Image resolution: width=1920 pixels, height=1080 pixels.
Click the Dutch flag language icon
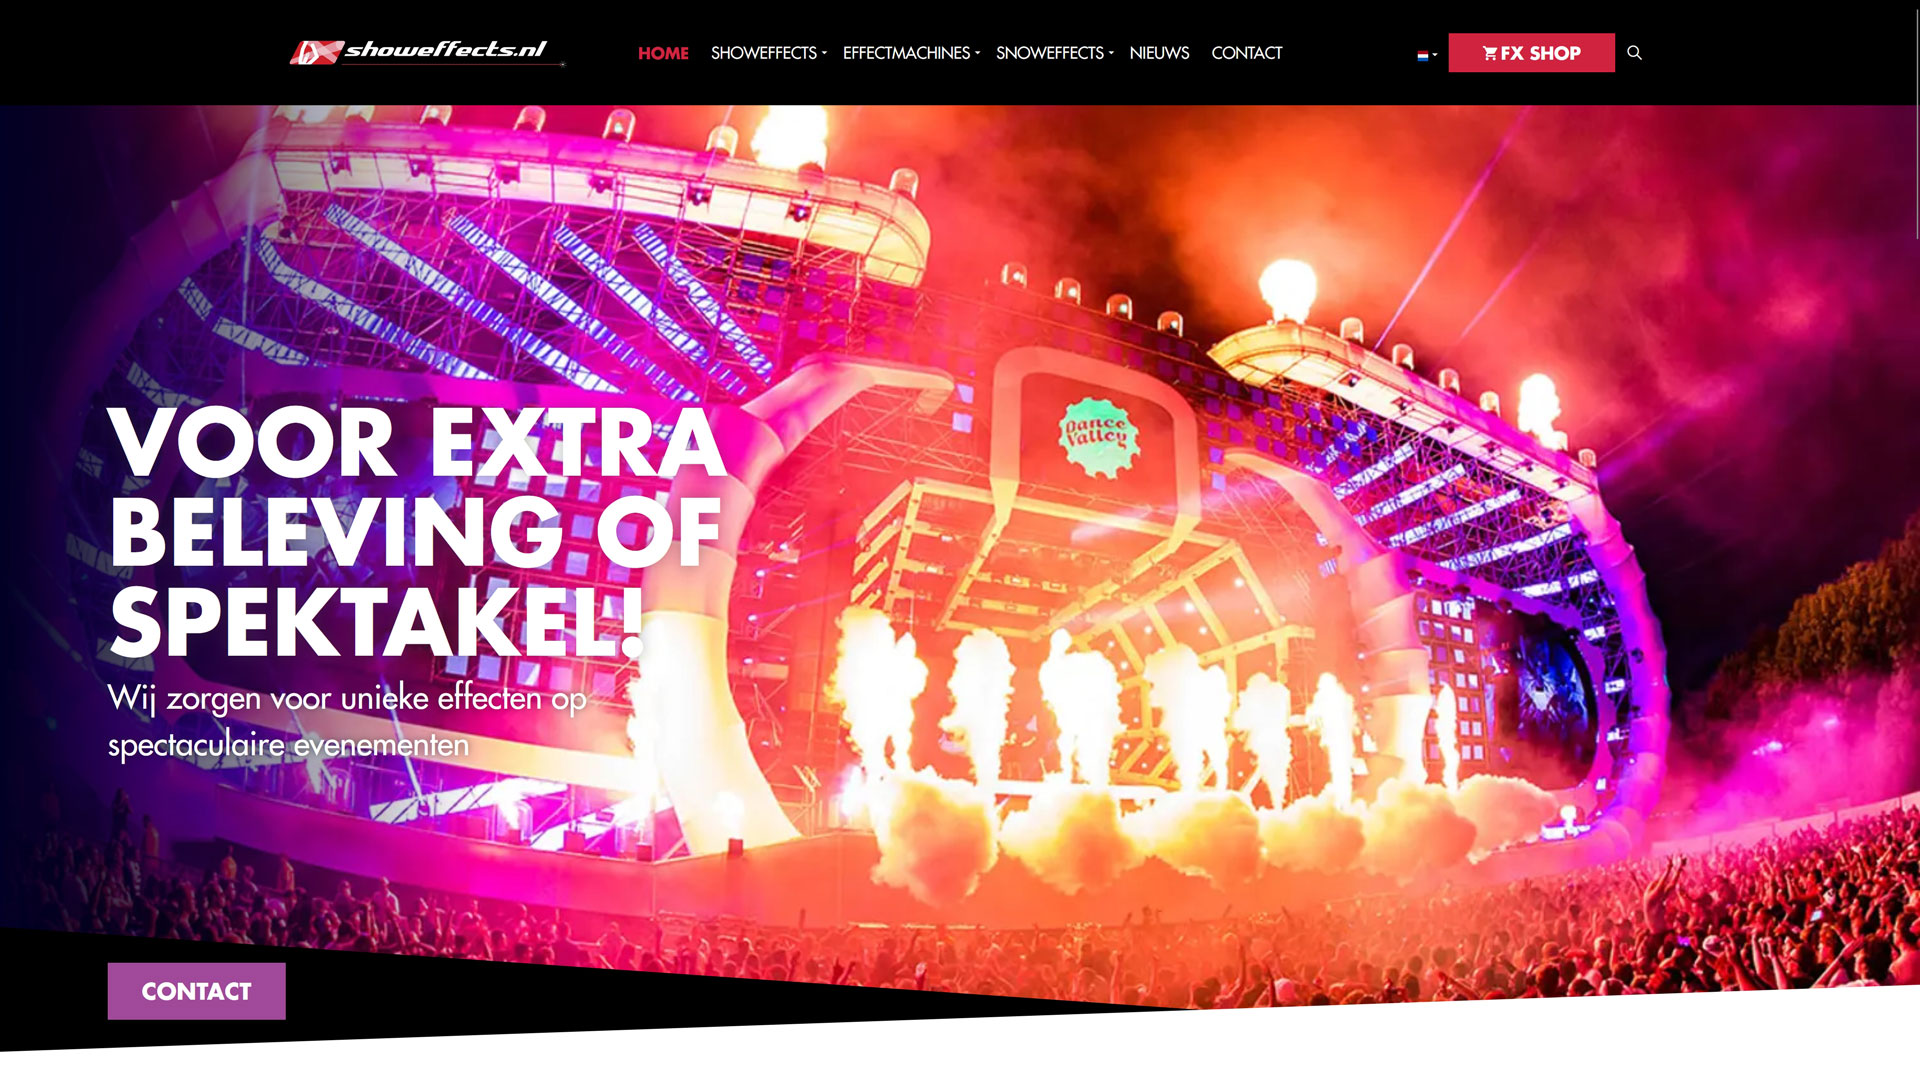click(1422, 55)
